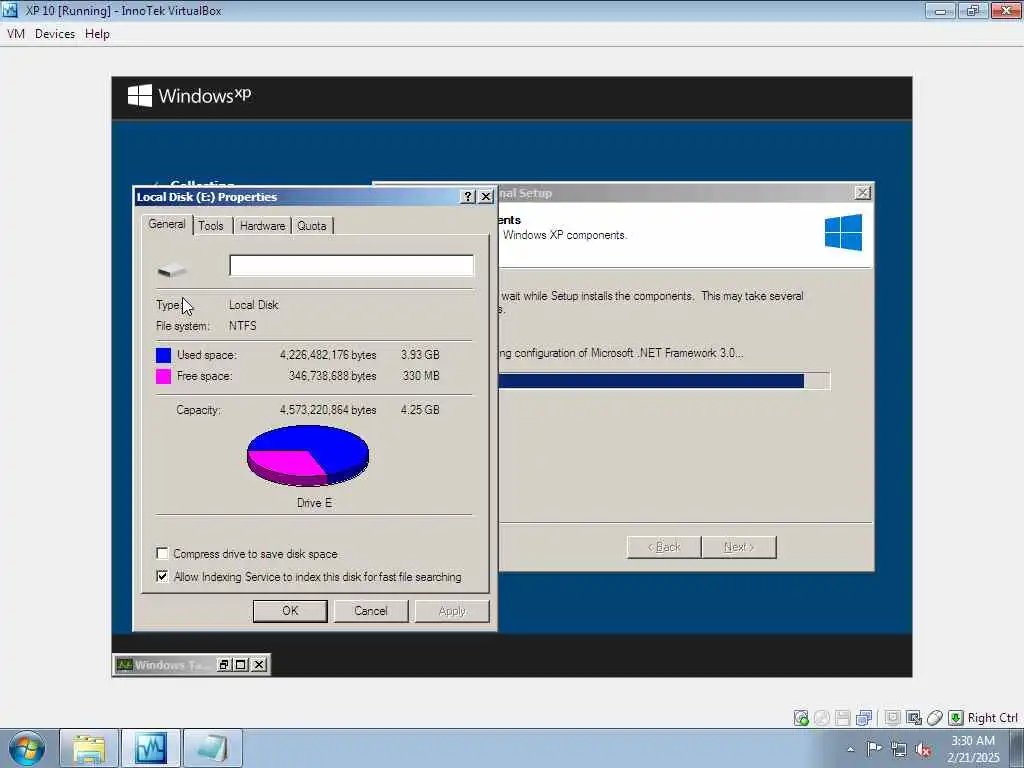Show hidden tray icons arrow
Image resolution: width=1024 pixels, height=768 pixels.
[850, 749]
